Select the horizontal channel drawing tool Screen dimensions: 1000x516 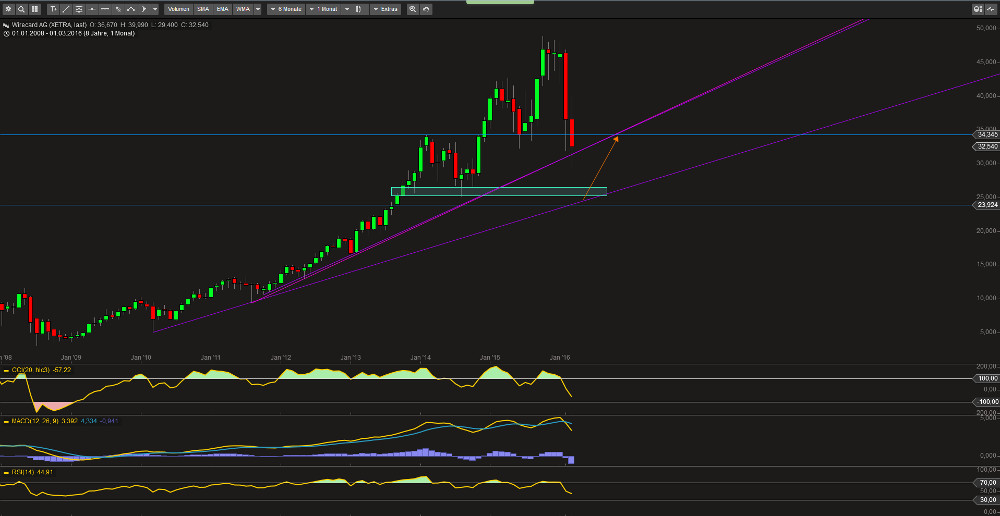(78, 9)
